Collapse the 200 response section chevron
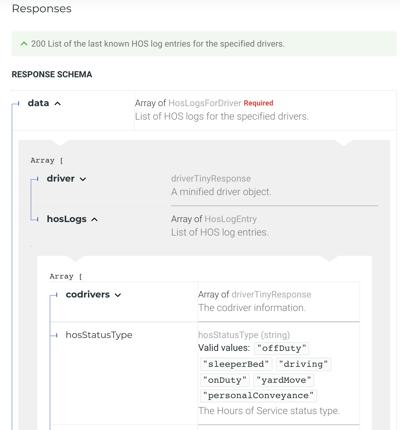The image size is (400, 430). pyautogui.click(x=24, y=44)
